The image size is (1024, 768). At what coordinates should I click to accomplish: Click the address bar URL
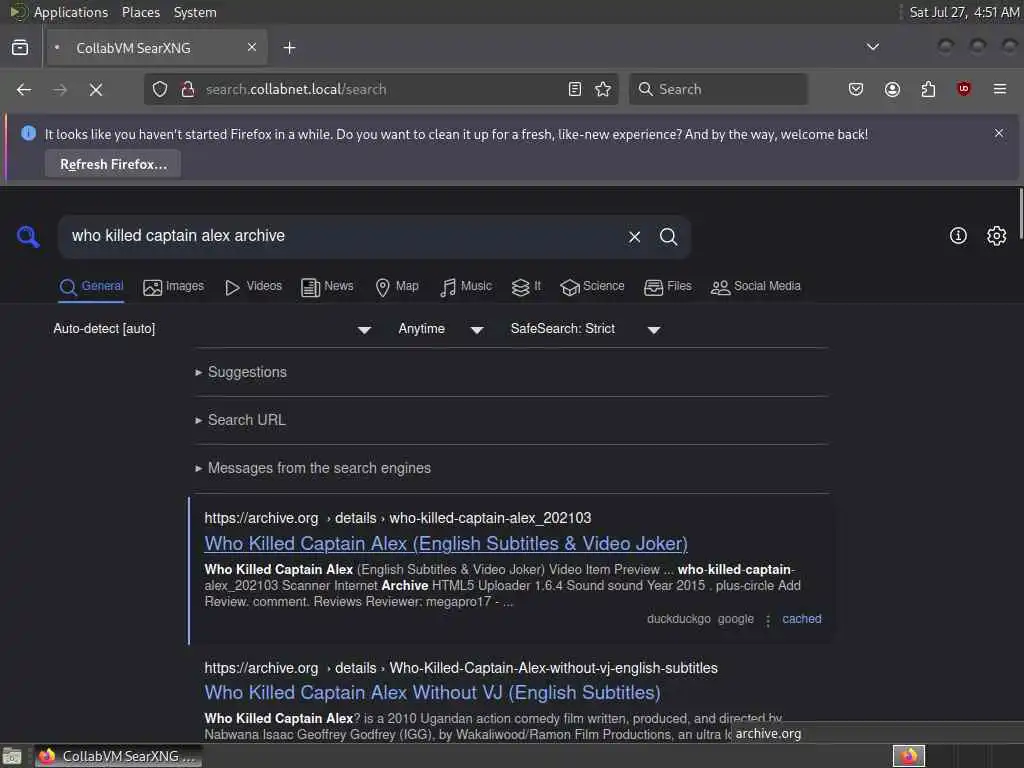coord(296,89)
